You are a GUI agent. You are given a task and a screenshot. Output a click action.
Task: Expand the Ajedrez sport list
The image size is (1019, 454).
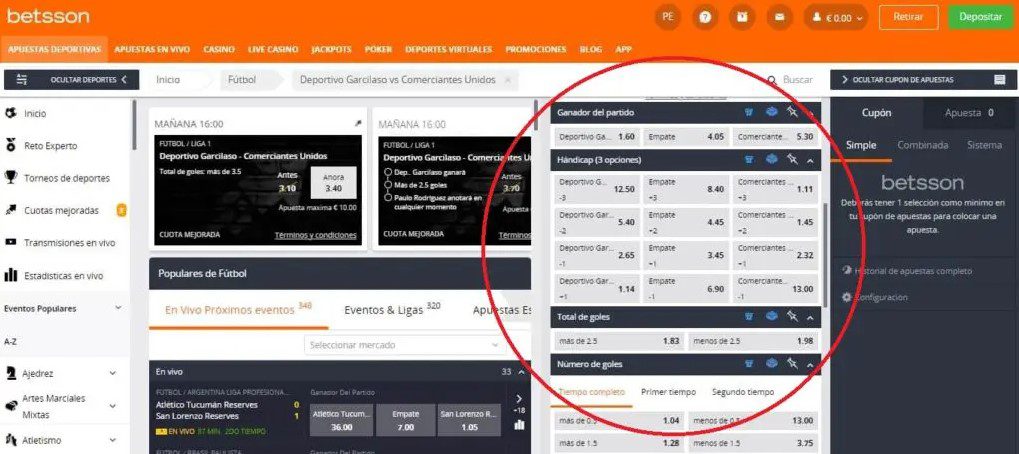(112, 373)
